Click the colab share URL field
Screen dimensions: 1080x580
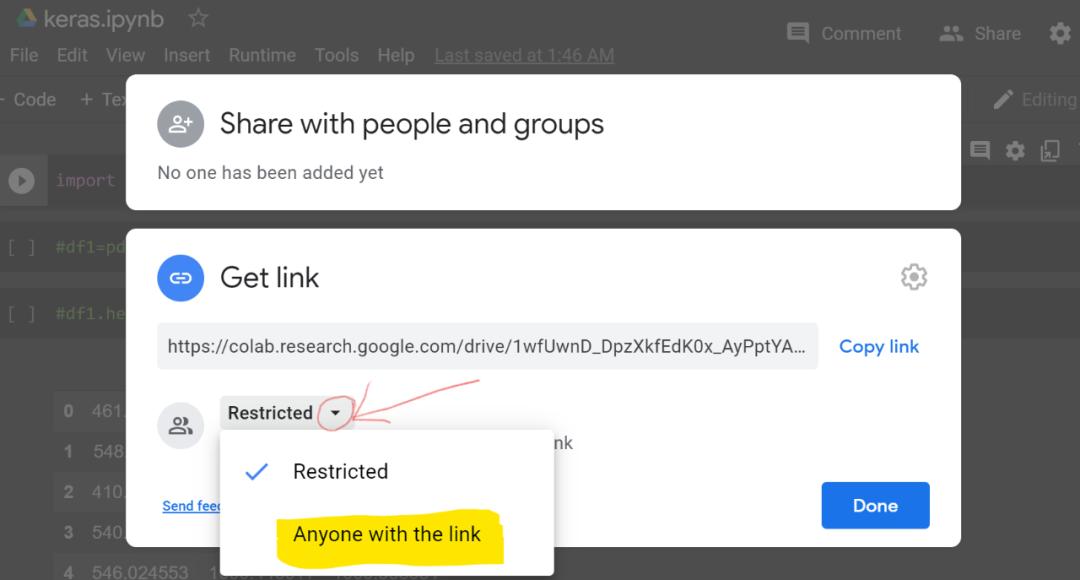(x=488, y=346)
